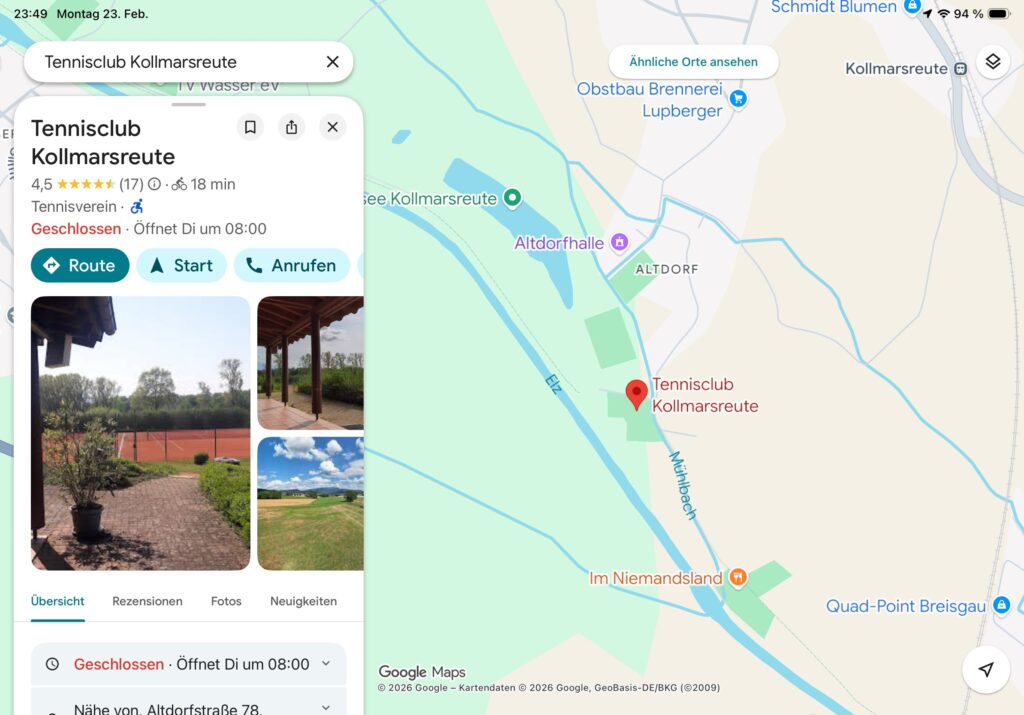Expand the Altdorfstraße 78 address row
This screenshot has height=715, width=1024.
point(189,703)
